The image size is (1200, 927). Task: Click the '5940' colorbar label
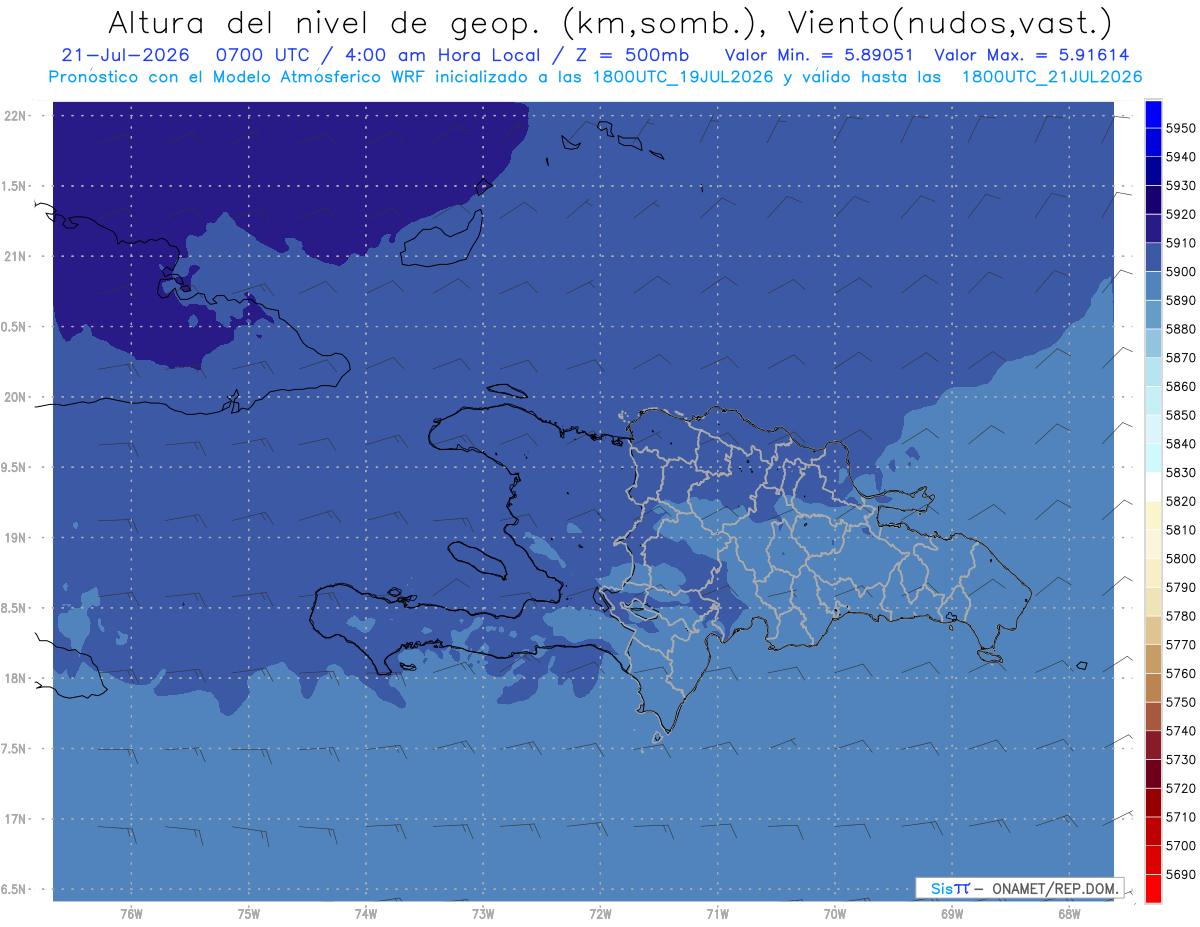point(1180,157)
